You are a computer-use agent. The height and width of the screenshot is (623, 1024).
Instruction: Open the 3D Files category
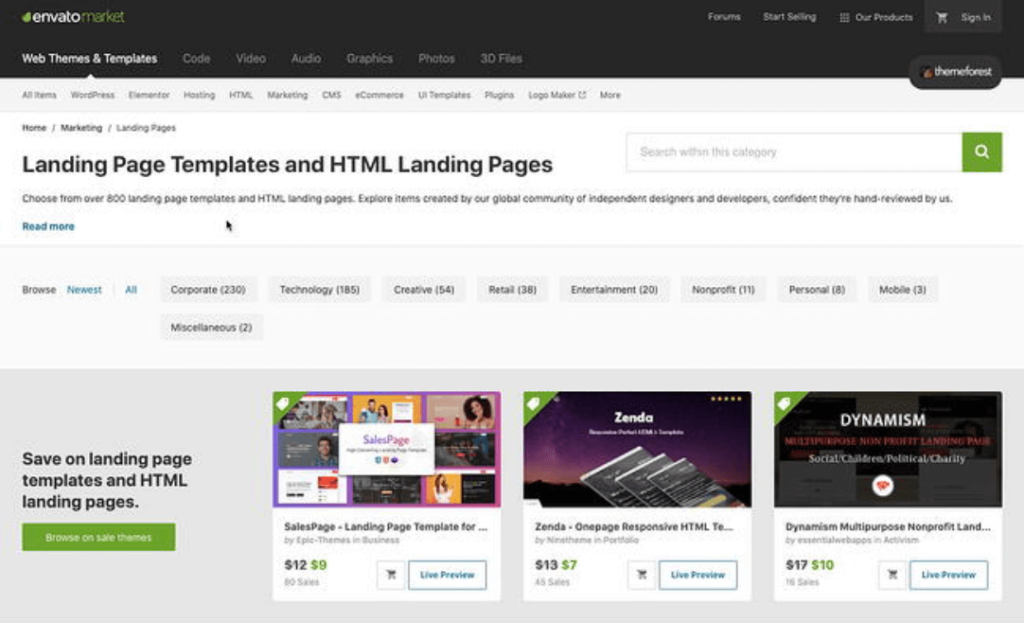501,59
